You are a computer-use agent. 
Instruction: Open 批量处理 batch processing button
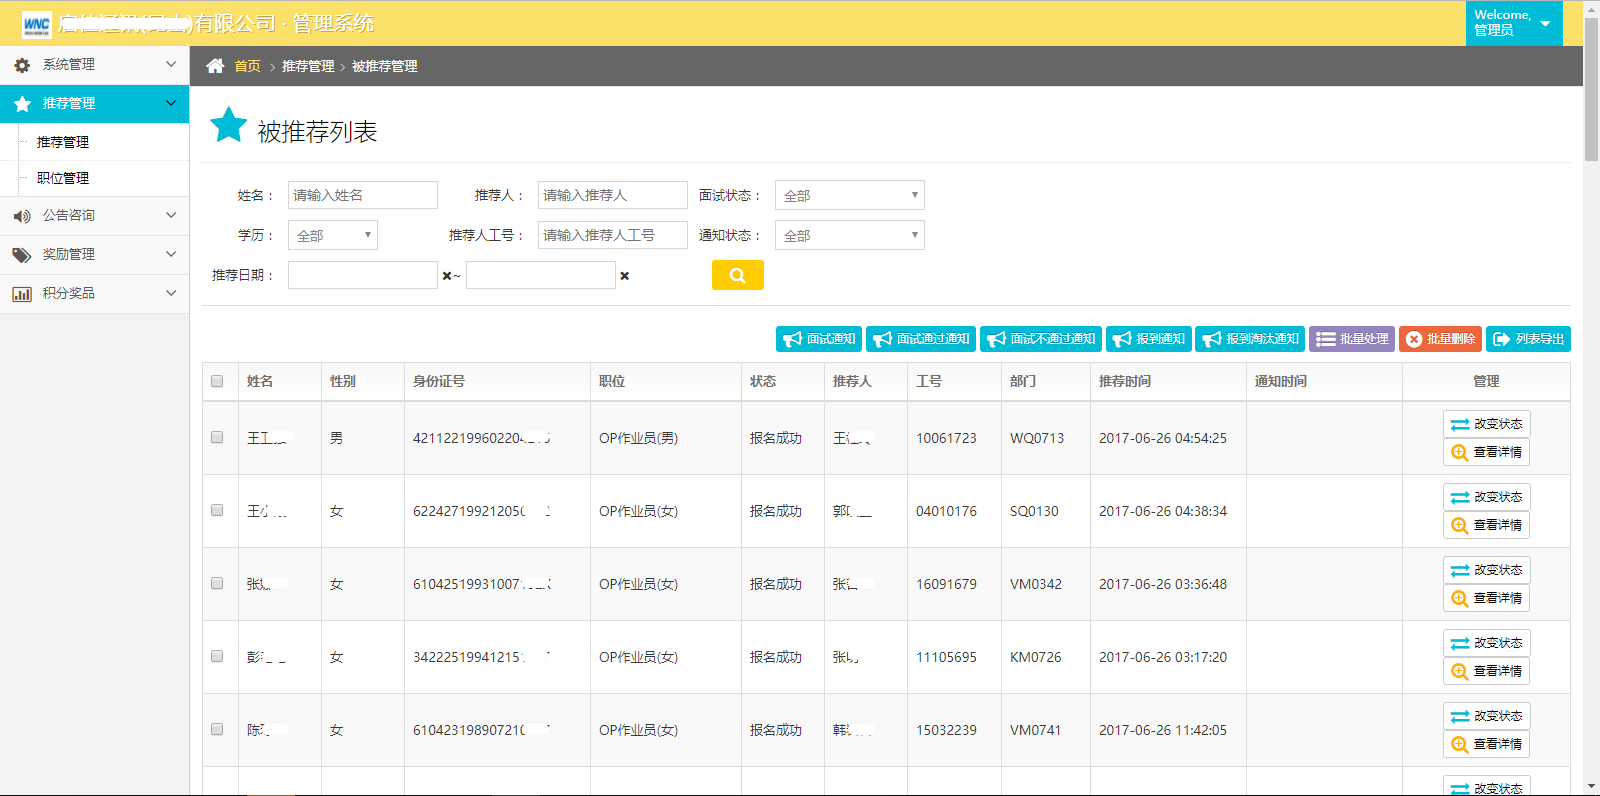point(1352,339)
